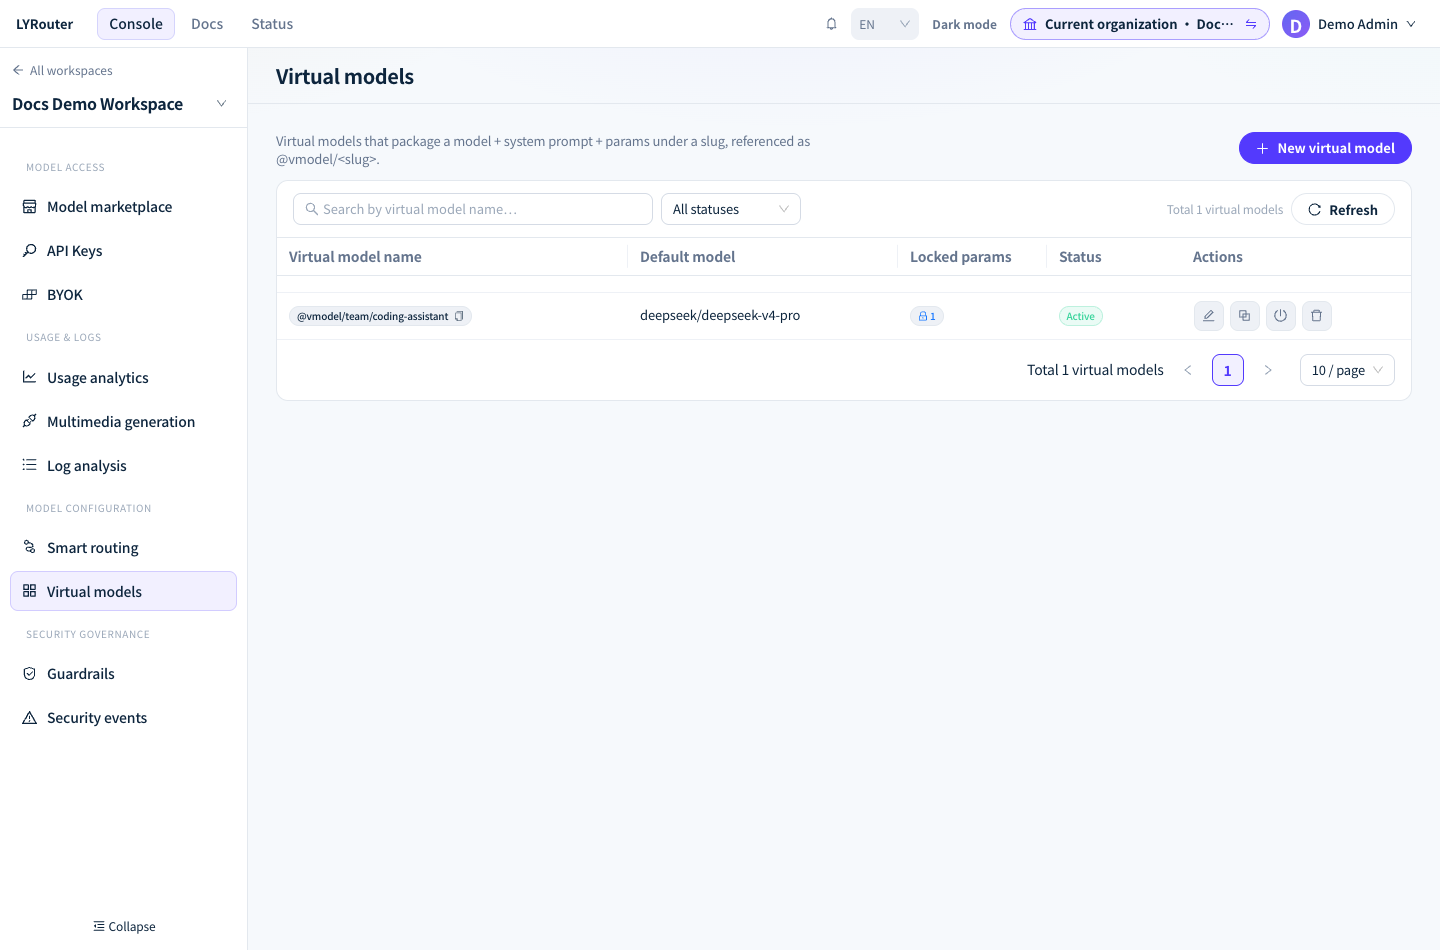The height and width of the screenshot is (950, 1440).
Task: Change the 10 / page size dropdown
Action: click(x=1347, y=370)
